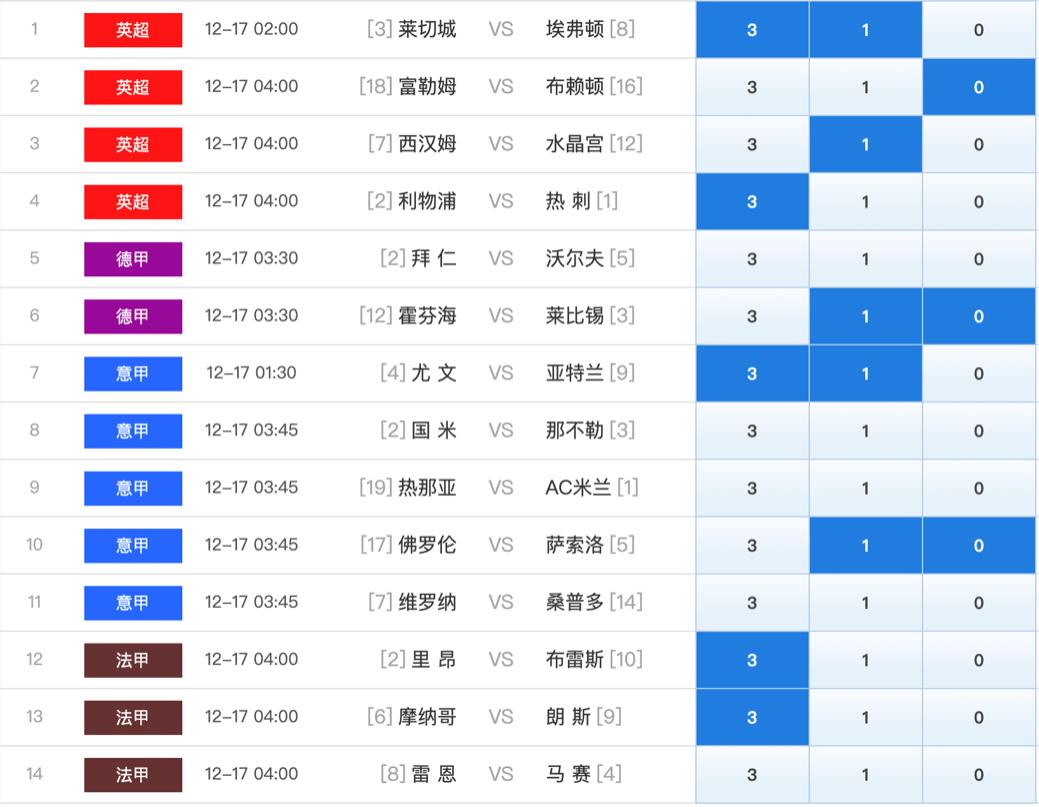
Task: Select 0 for the 热那亚 vs AC米兰 match
Action: (x=979, y=488)
